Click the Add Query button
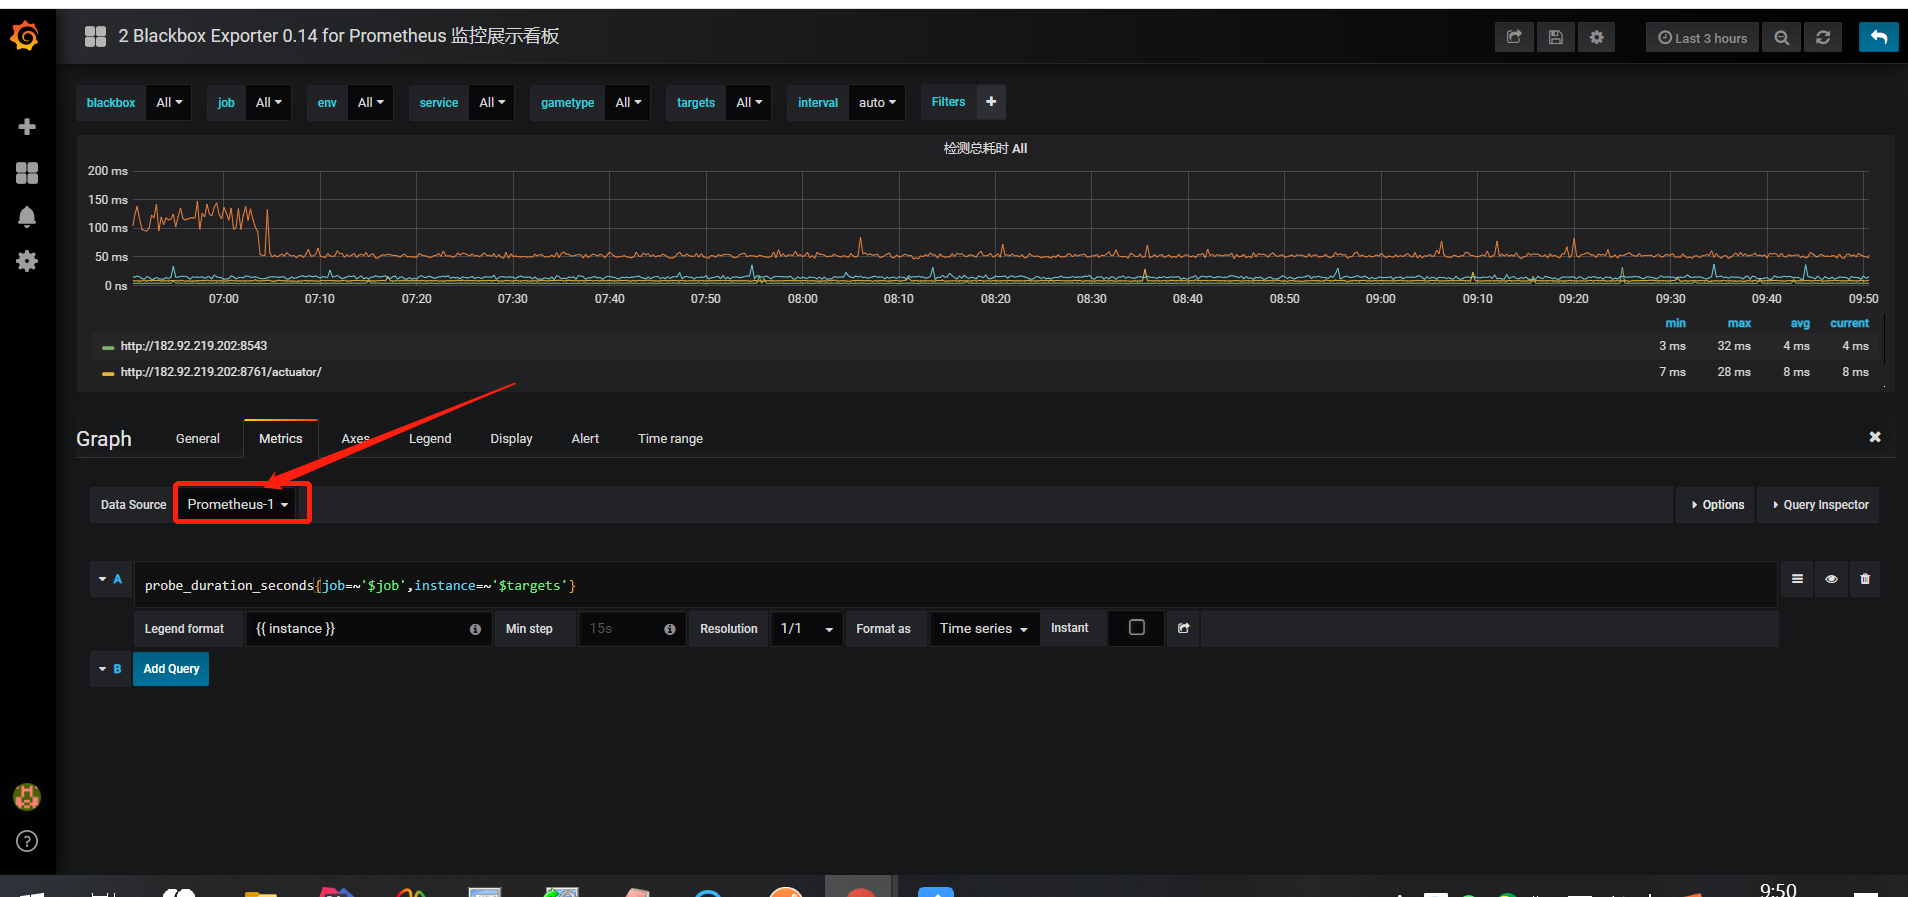Screen dimensions: 1908x897 pyautogui.click(x=171, y=669)
